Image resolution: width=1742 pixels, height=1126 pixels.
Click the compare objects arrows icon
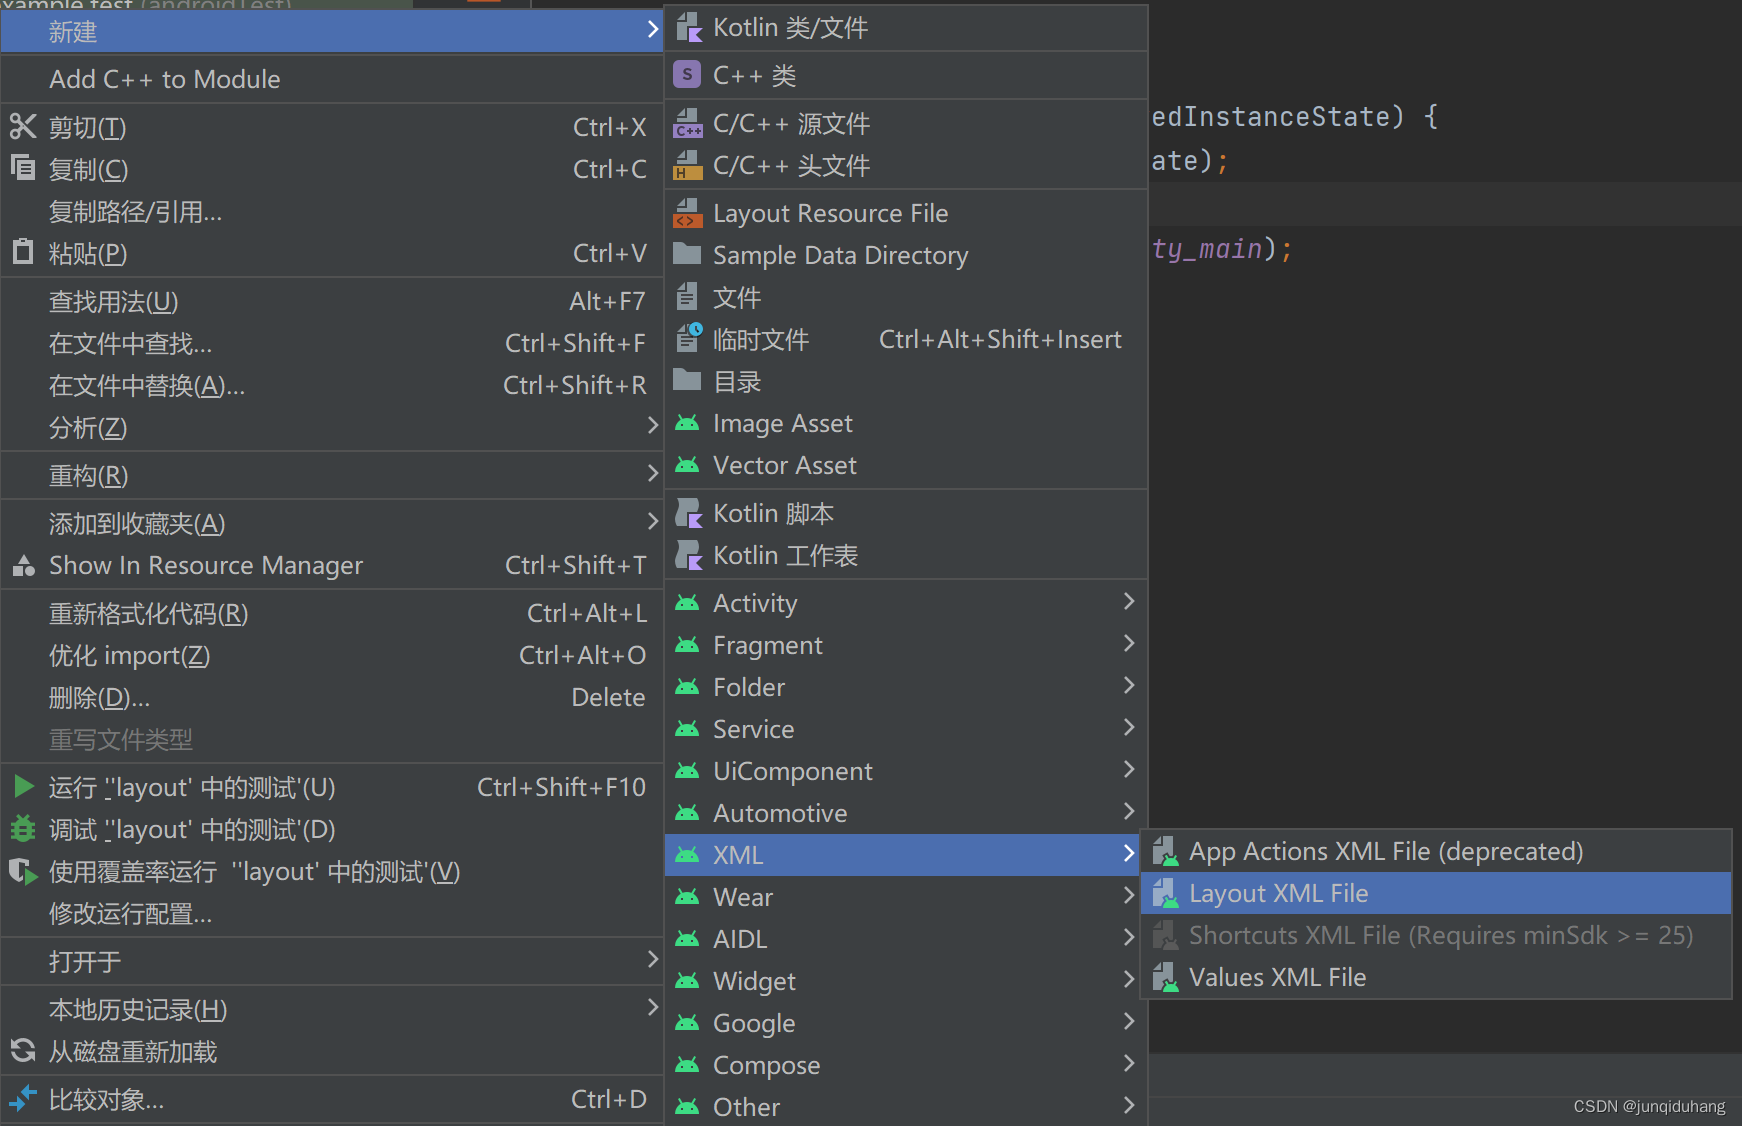23,1099
